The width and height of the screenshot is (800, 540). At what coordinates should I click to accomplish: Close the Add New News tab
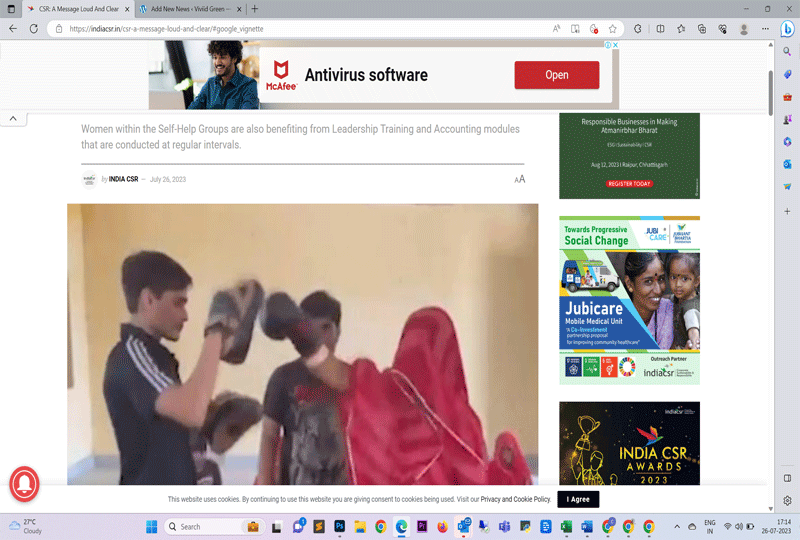pyautogui.click(x=239, y=9)
